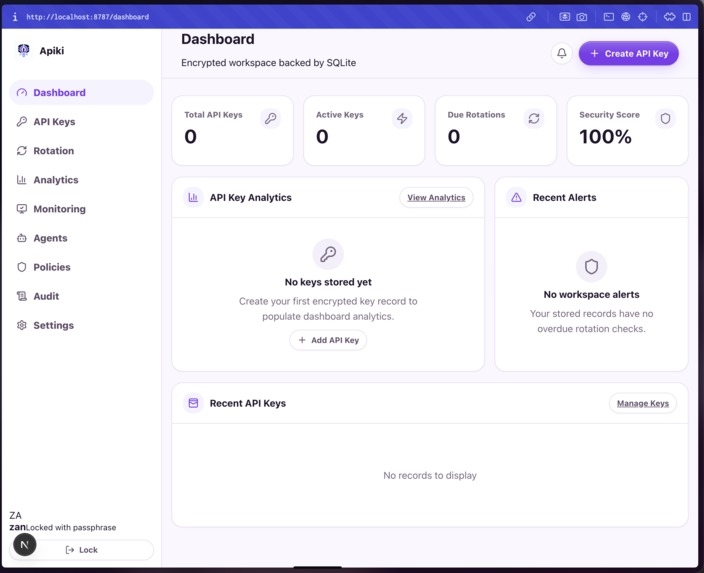Select the crosshair target icon in top bar

[643, 17]
